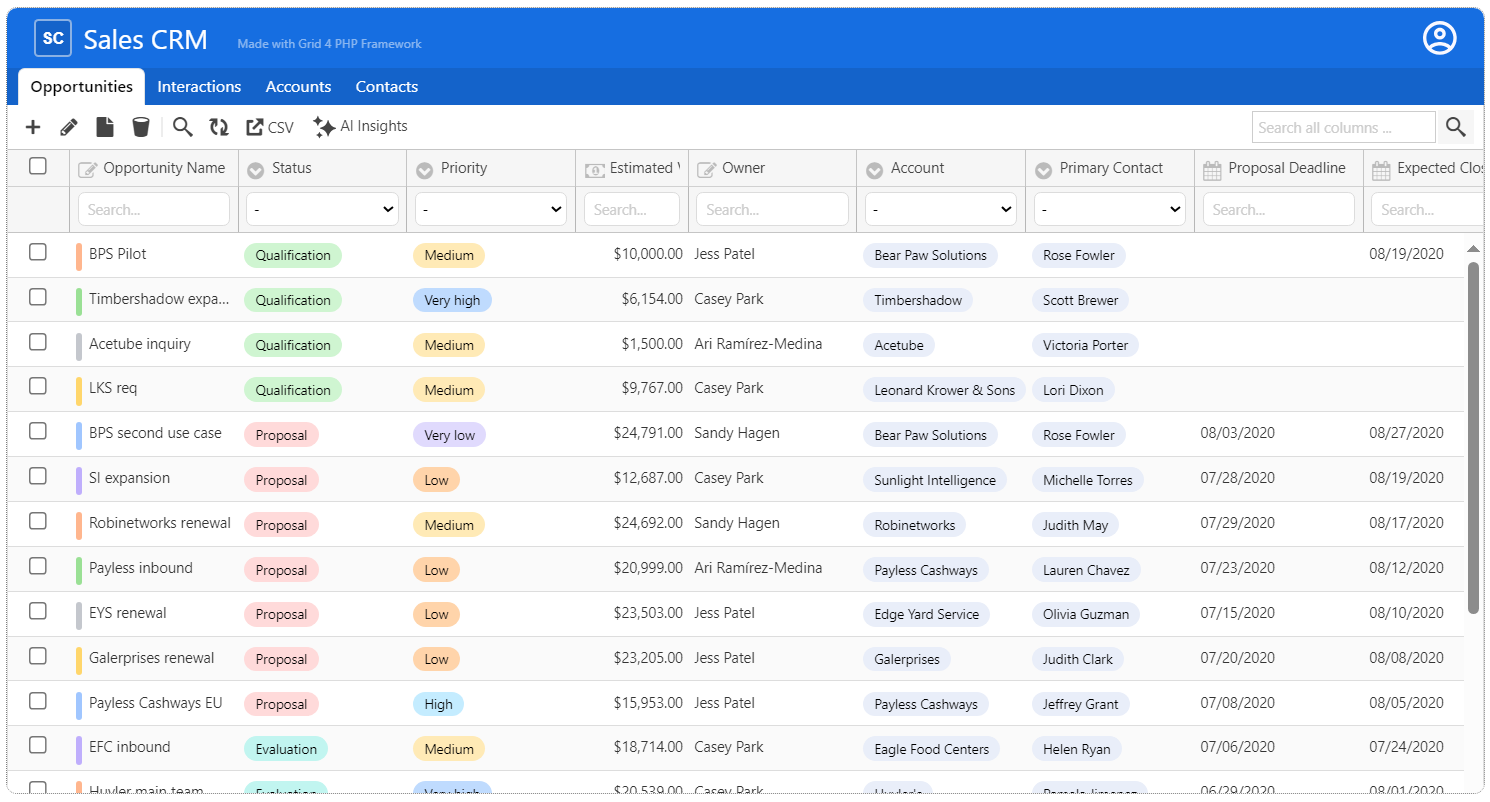
Task: Click the clone record document icon
Action: point(105,127)
